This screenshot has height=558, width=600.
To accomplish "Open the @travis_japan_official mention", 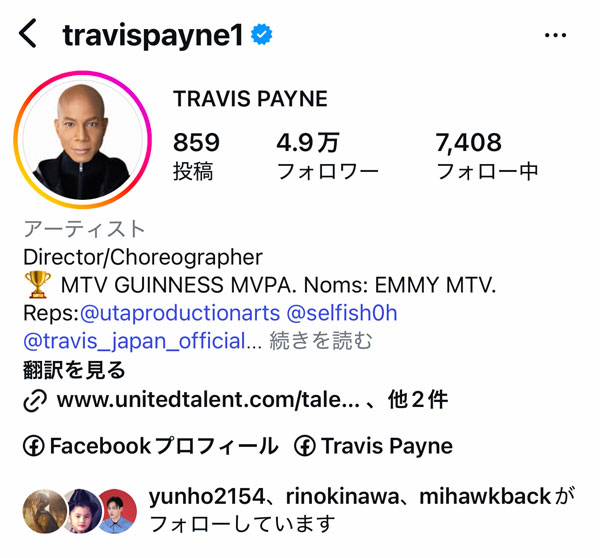I will click(135, 341).
